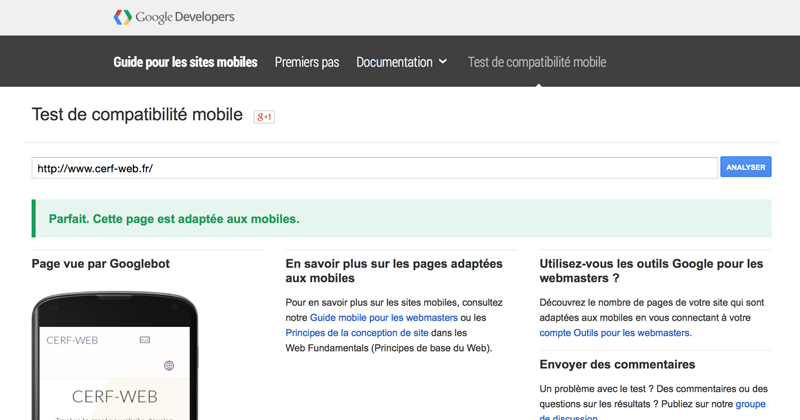The image size is (800, 420).
Task: Tap the envelope icon in phone preview
Action: [145, 340]
